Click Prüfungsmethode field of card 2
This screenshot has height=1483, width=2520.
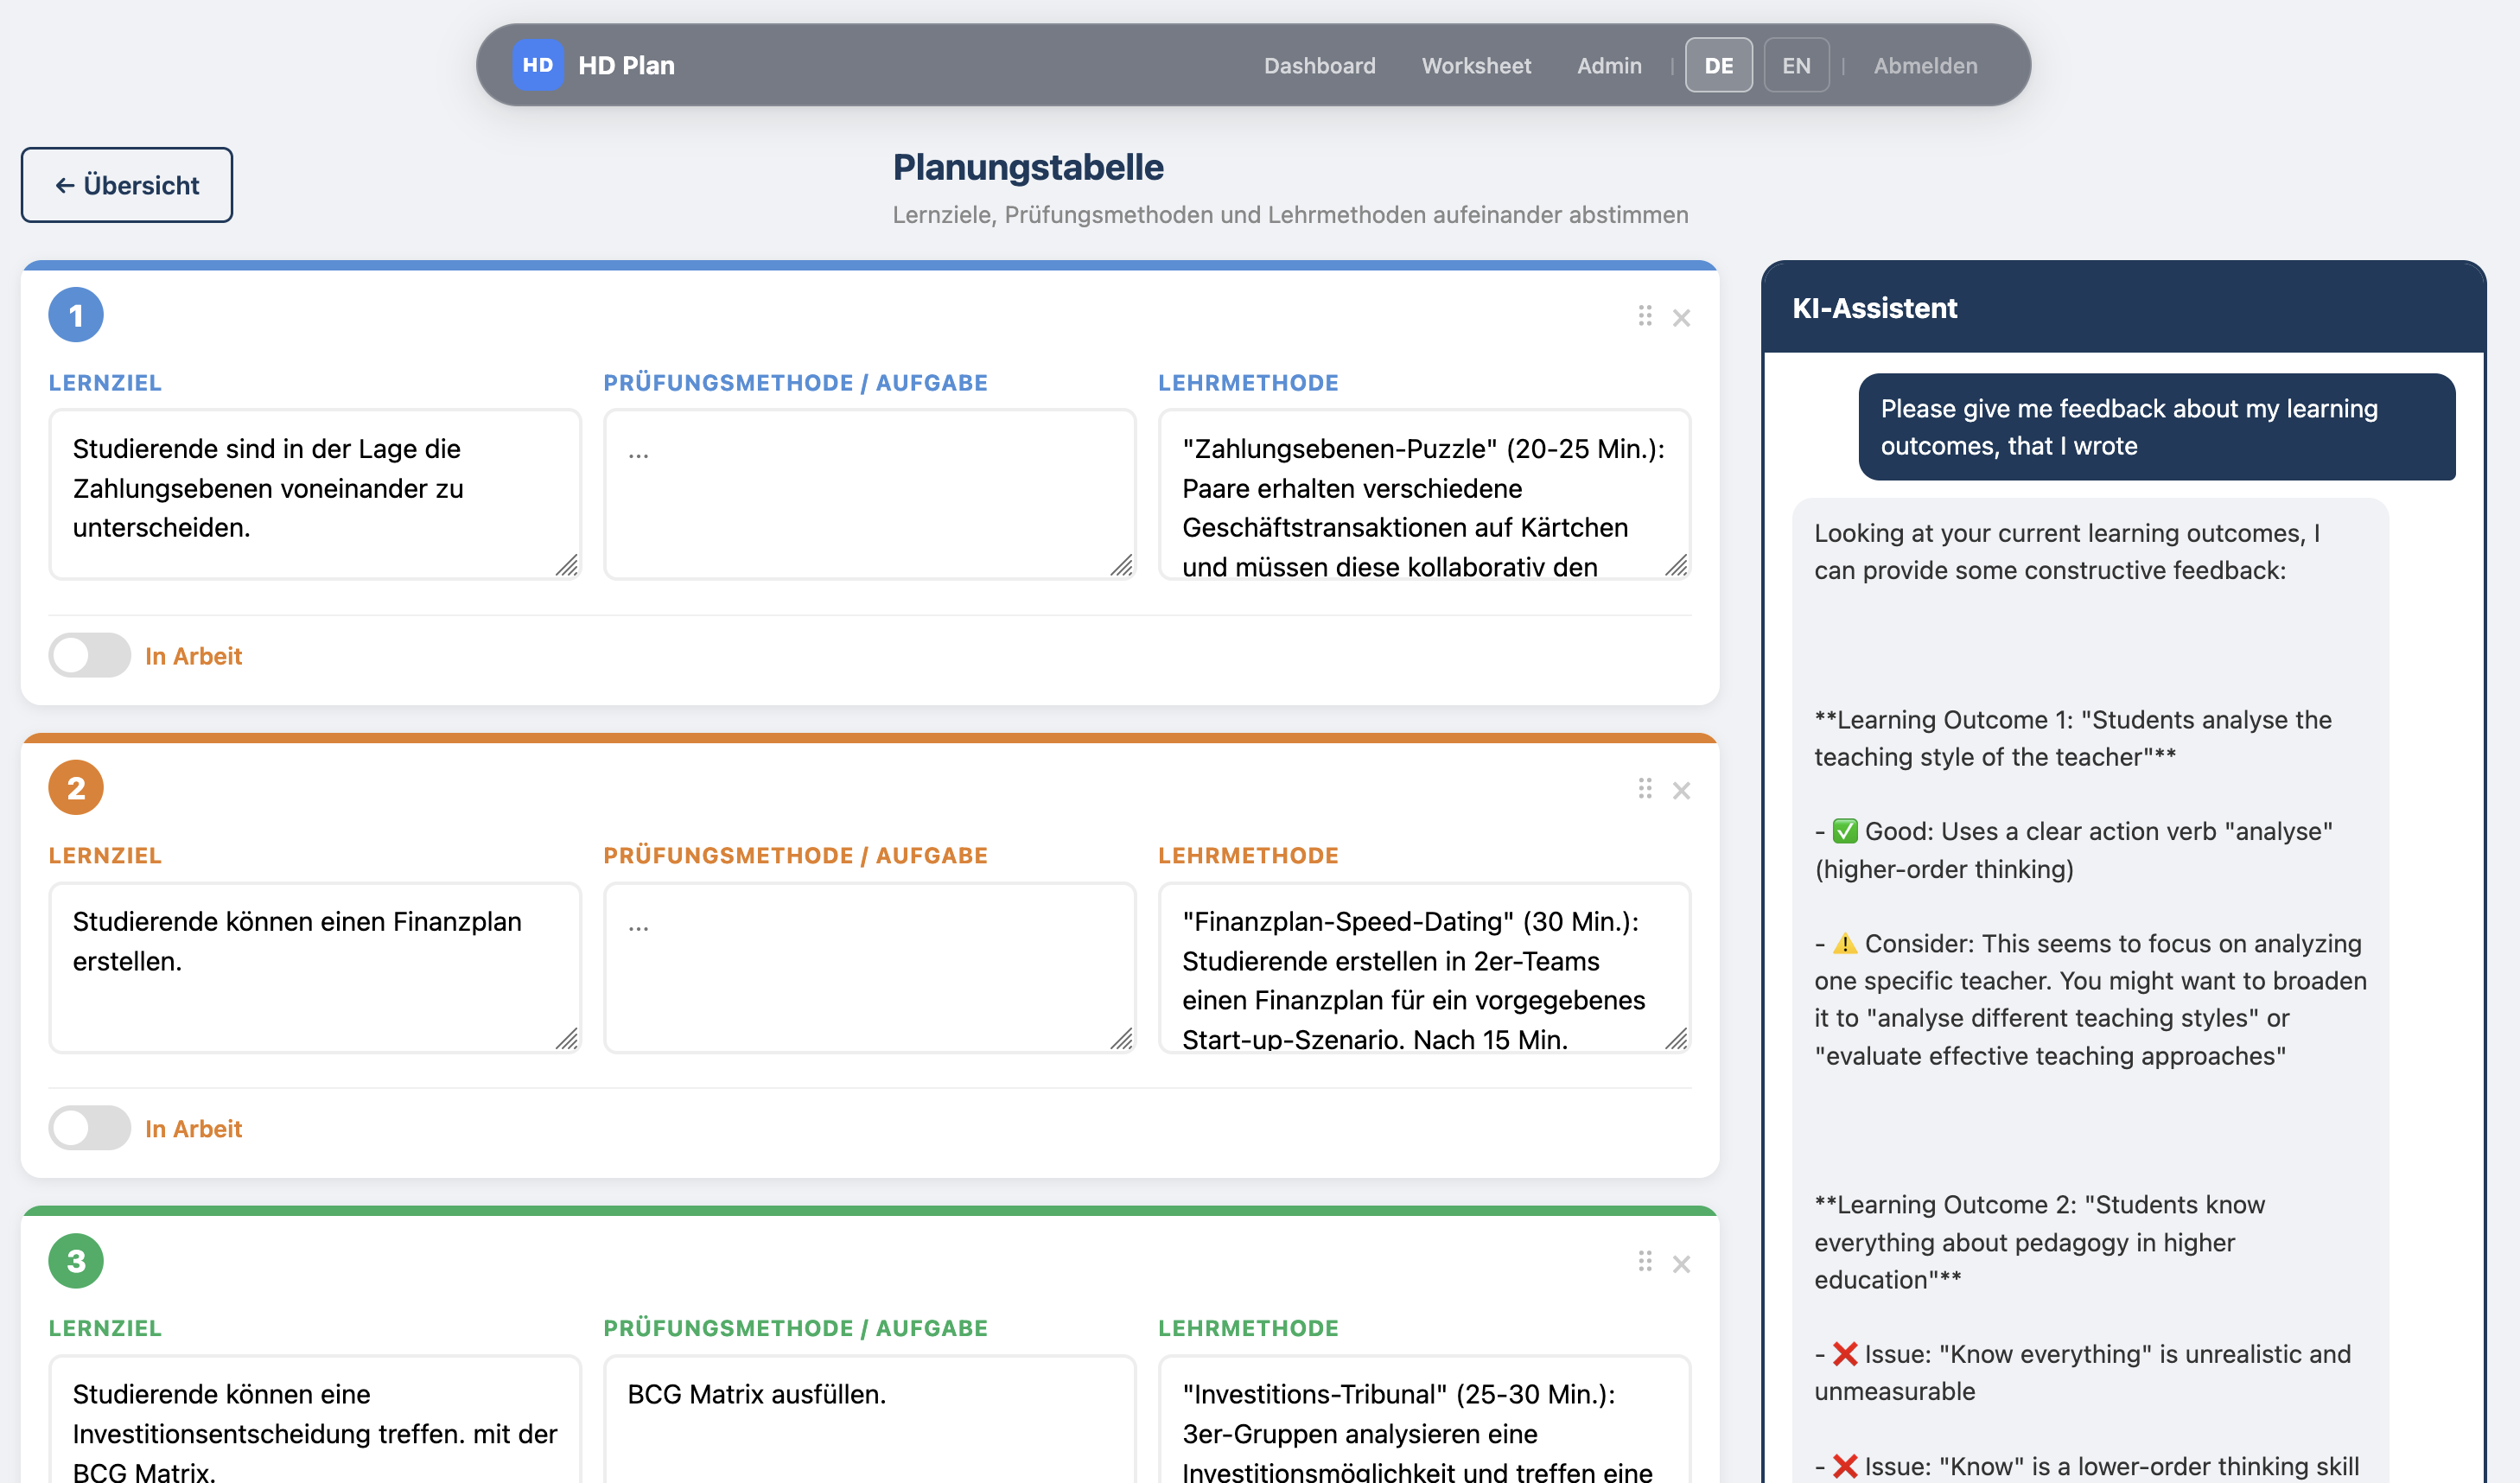tap(868, 966)
